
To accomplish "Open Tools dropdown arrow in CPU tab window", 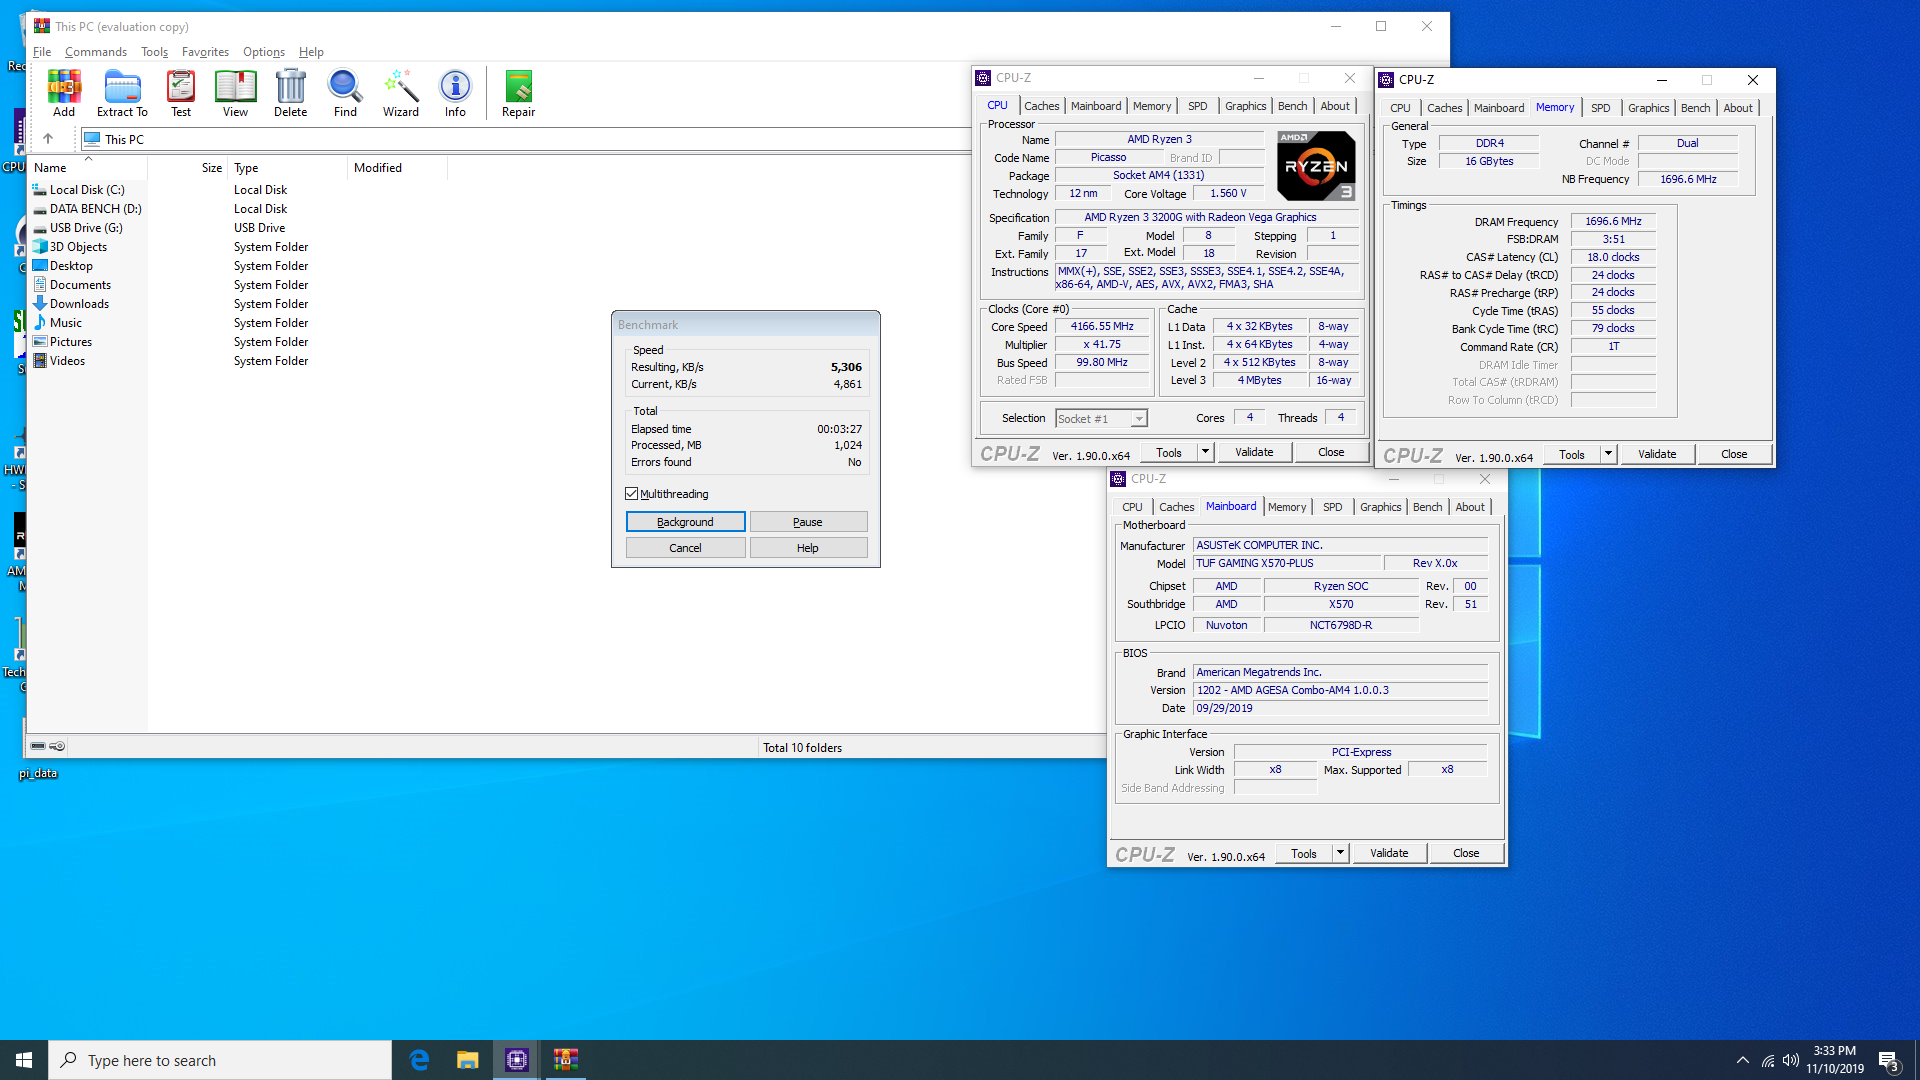I will pos(1205,452).
